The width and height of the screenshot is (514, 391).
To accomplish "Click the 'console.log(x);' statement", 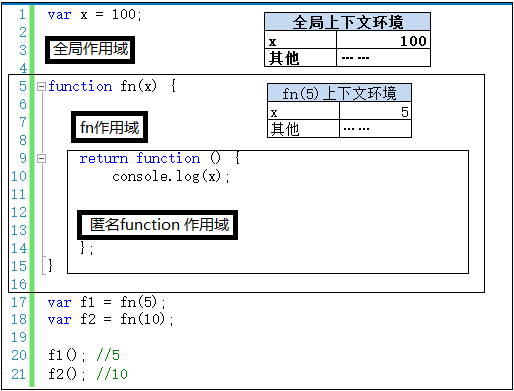I will (x=171, y=176).
